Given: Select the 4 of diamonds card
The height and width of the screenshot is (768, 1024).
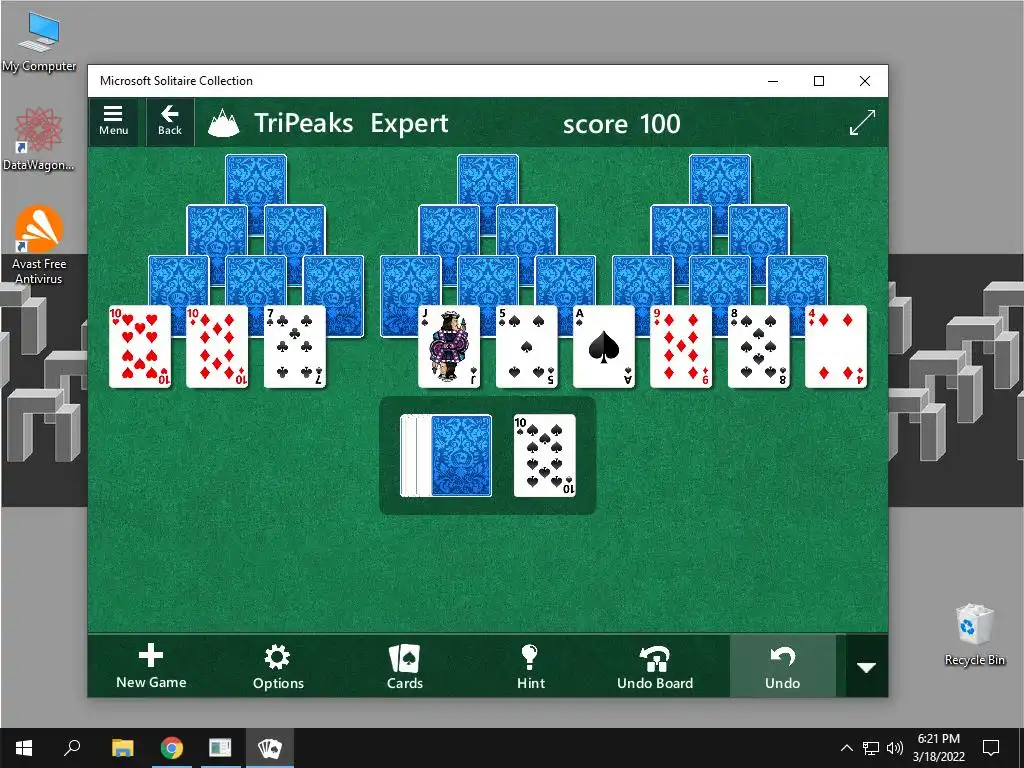Looking at the screenshot, I should (x=836, y=347).
